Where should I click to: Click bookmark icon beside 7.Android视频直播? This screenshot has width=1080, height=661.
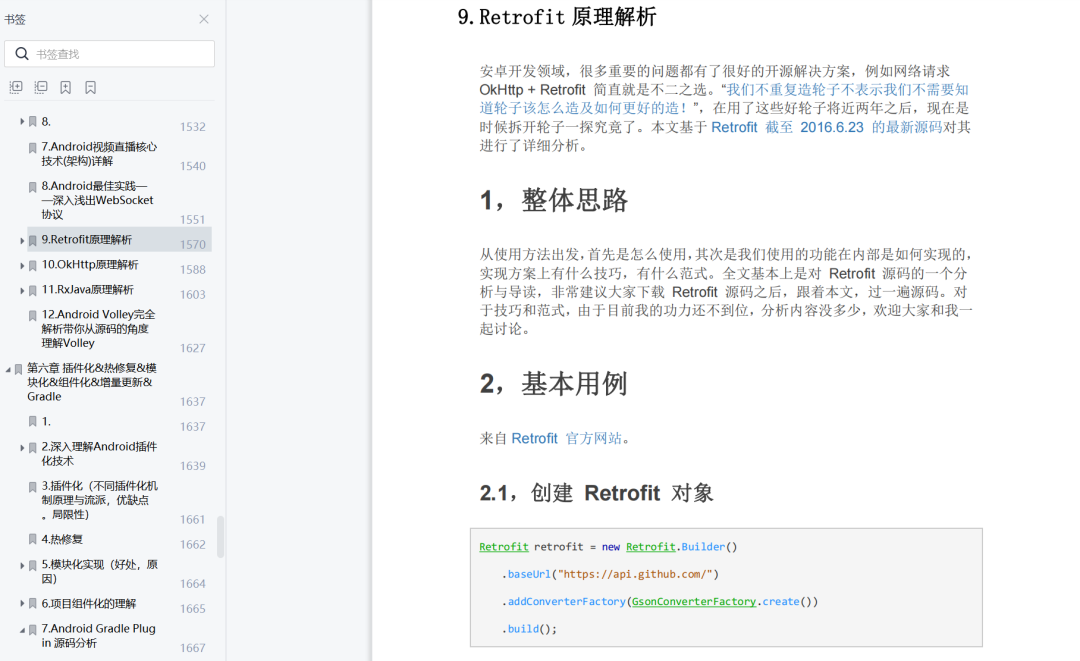coord(32,147)
